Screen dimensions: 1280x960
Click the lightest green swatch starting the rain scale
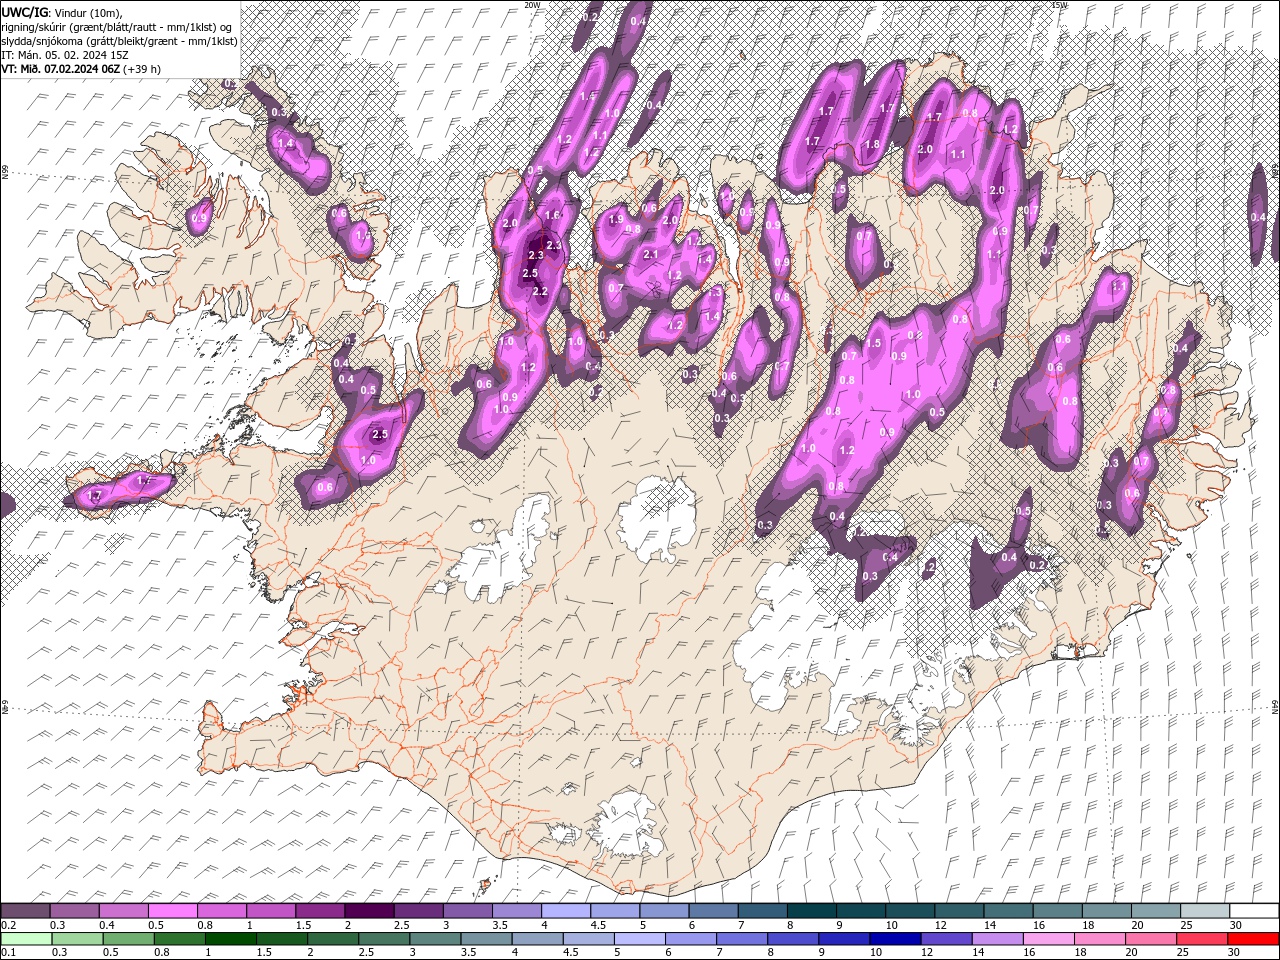coord(25,939)
